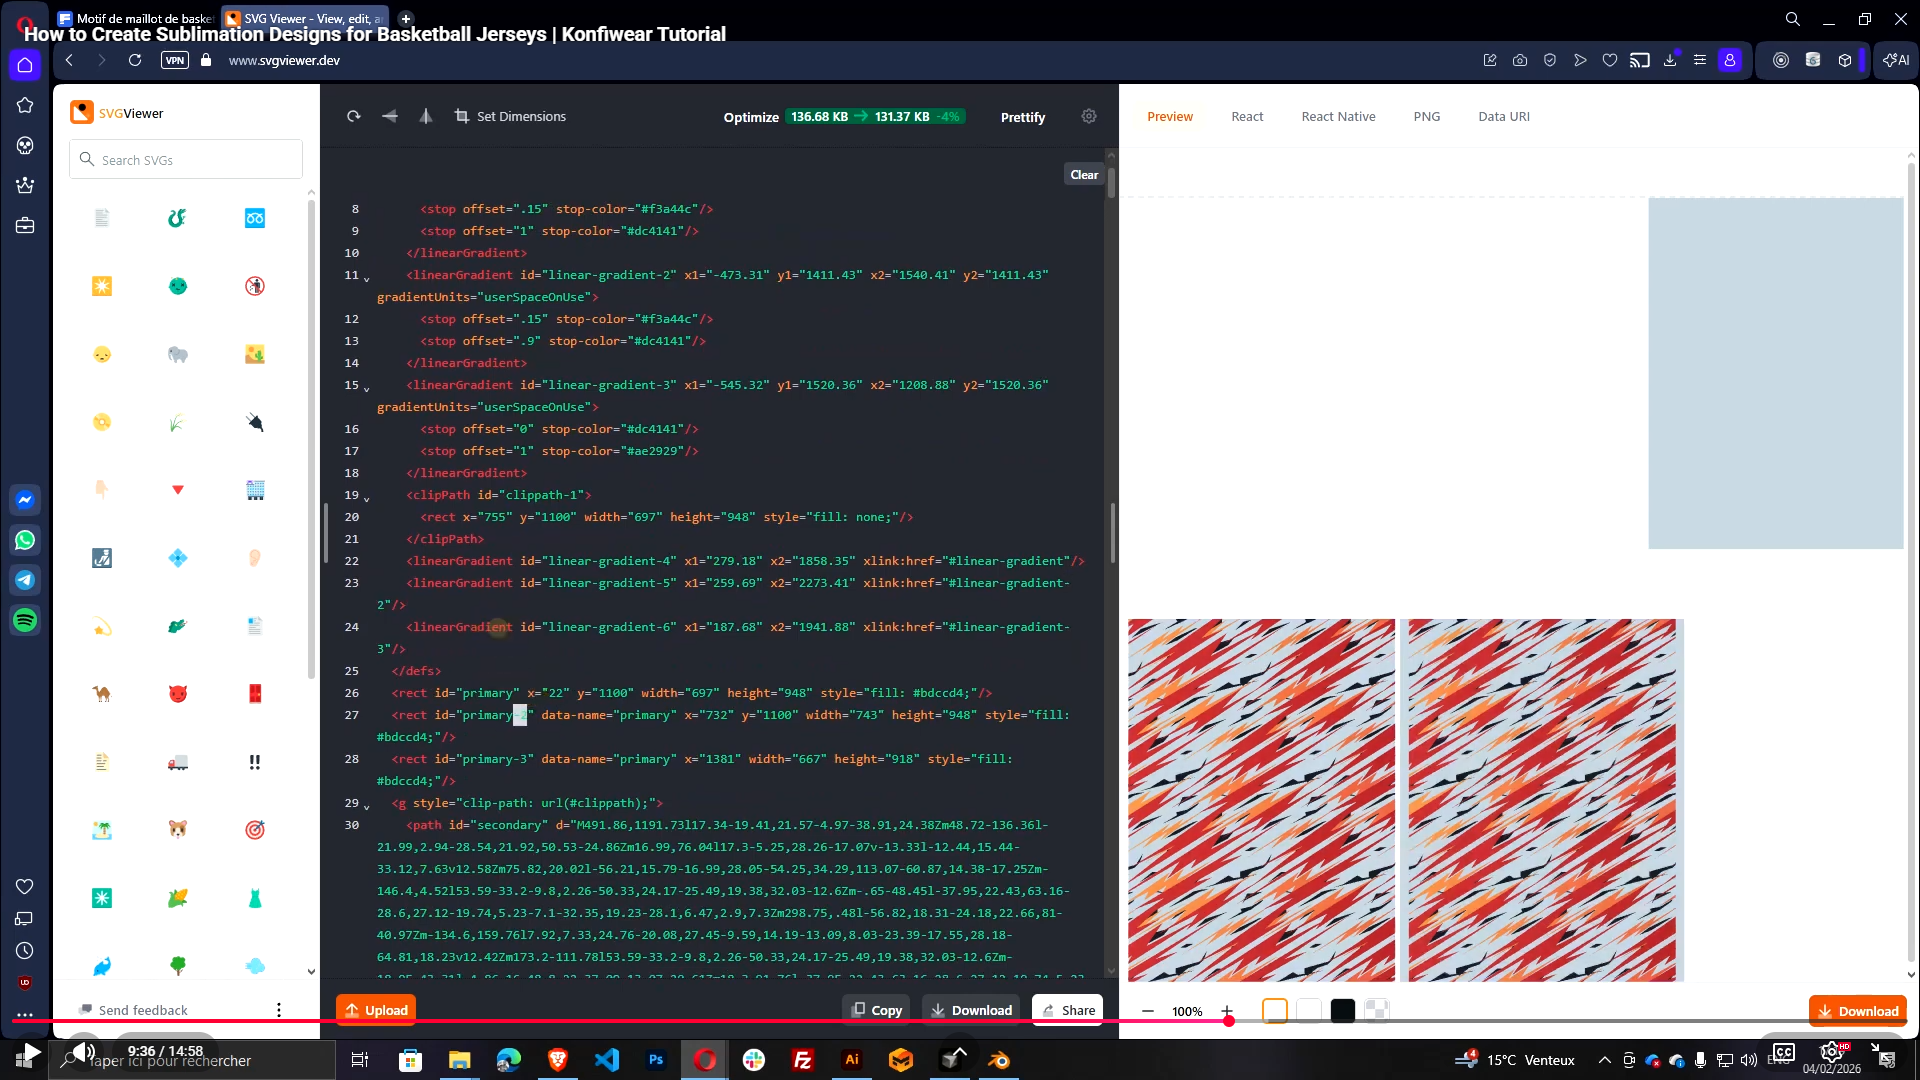Viewport: 1920px width, 1080px height.
Task: Rotate the SVG using the rotate icon
Action: coord(354,116)
